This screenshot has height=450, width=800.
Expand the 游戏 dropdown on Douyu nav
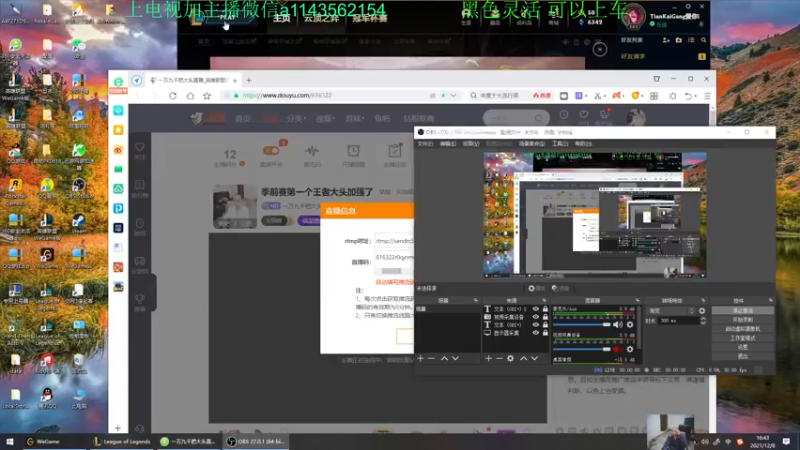tap(354, 118)
